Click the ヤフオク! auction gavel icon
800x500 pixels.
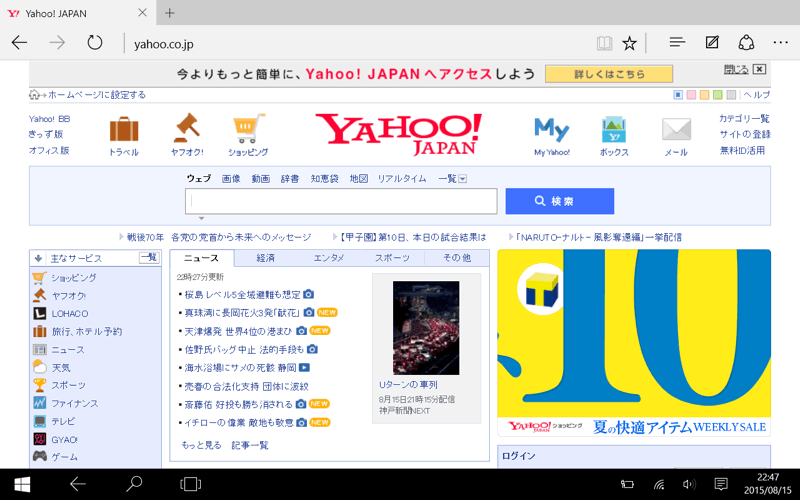pyautogui.click(x=186, y=130)
